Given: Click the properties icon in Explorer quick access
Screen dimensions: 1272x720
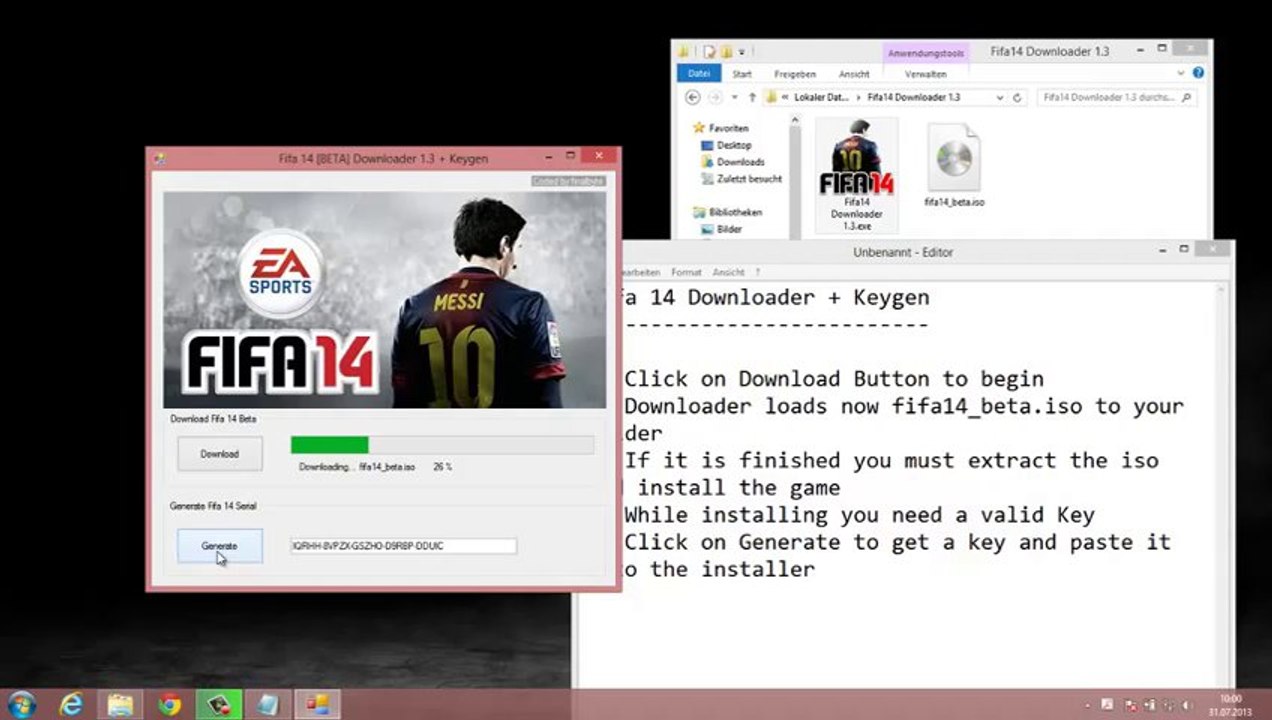Looking at the screenshot, I should click(x=708, y=51).
